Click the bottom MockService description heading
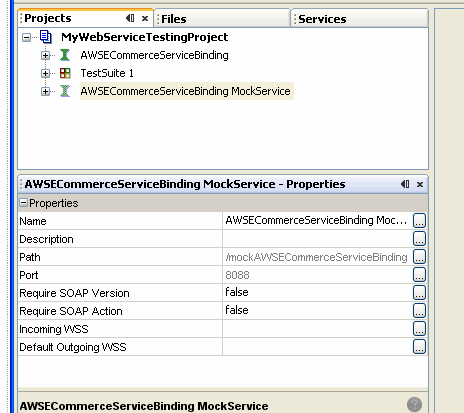This screenshot has width=464, height=413. (144, 406)
